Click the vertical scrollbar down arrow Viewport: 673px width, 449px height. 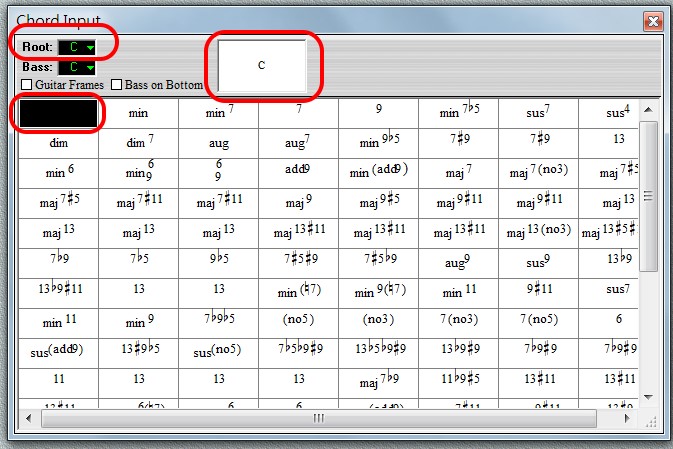coord(648,397)
